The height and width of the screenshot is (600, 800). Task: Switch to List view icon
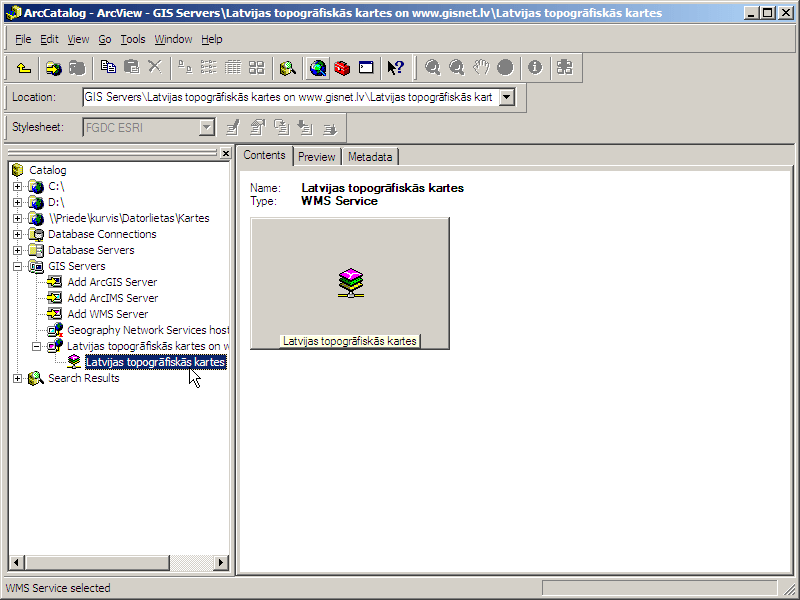pyautogui.click(x=209, y=68)
